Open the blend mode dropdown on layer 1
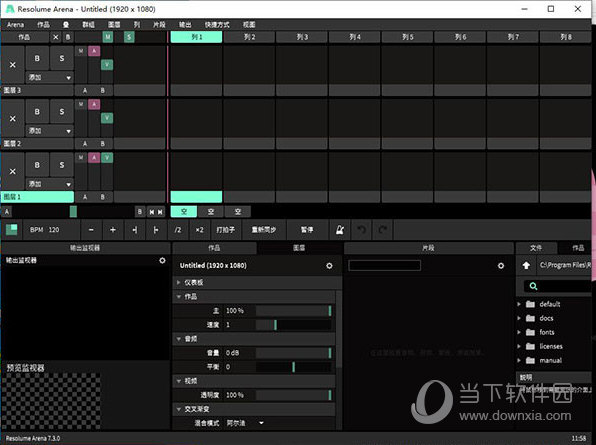This screenshot has width=596, height=445. click(49, 184)
